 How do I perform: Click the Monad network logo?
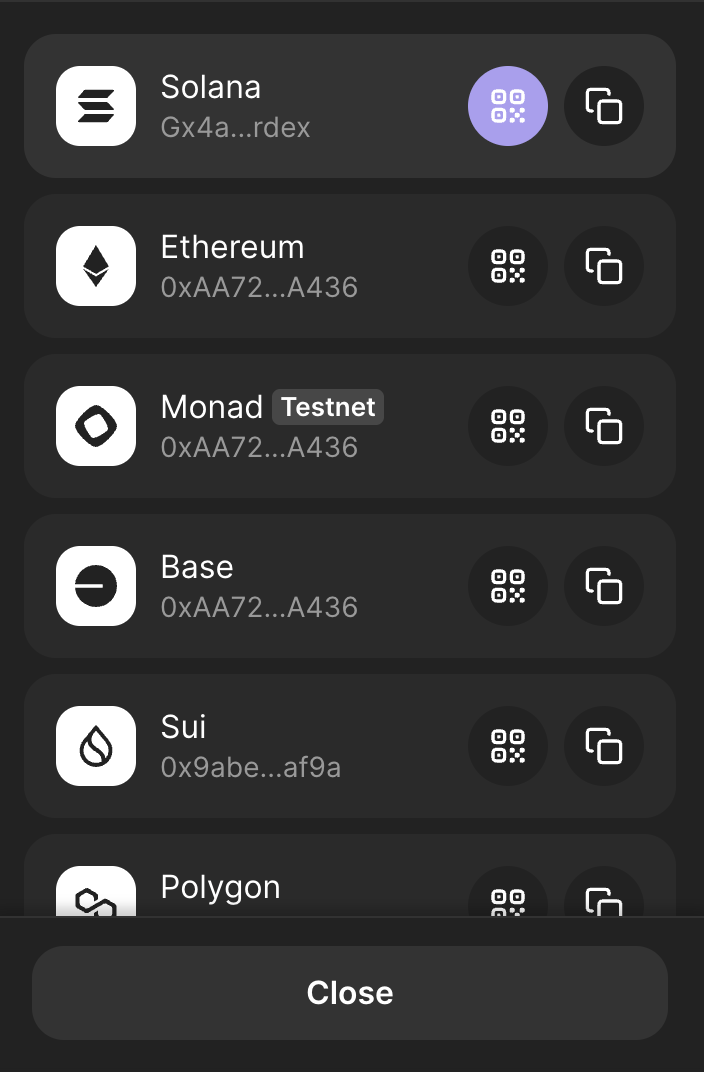tap(96, 426)
